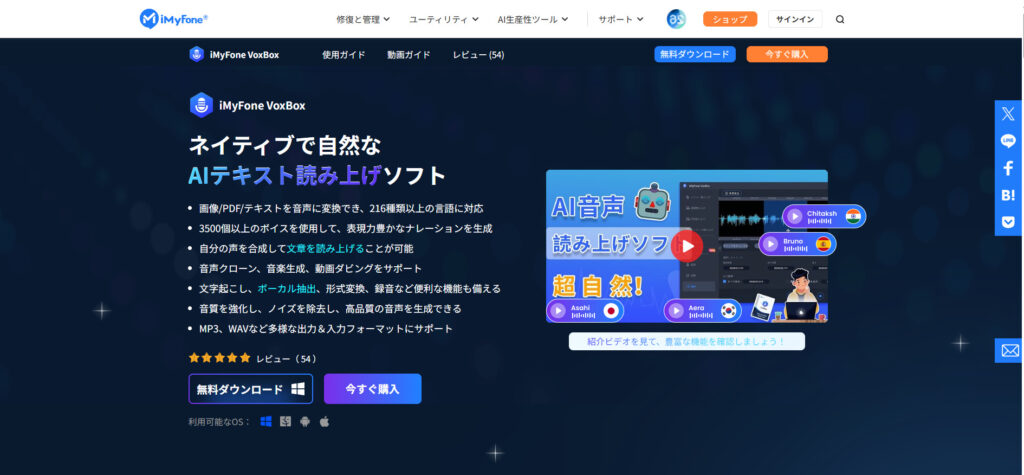Image resolution: width=1024 pixels, height=475 pixels.
Task: Click the orange ショップ button
Action: tap(730, 19)
